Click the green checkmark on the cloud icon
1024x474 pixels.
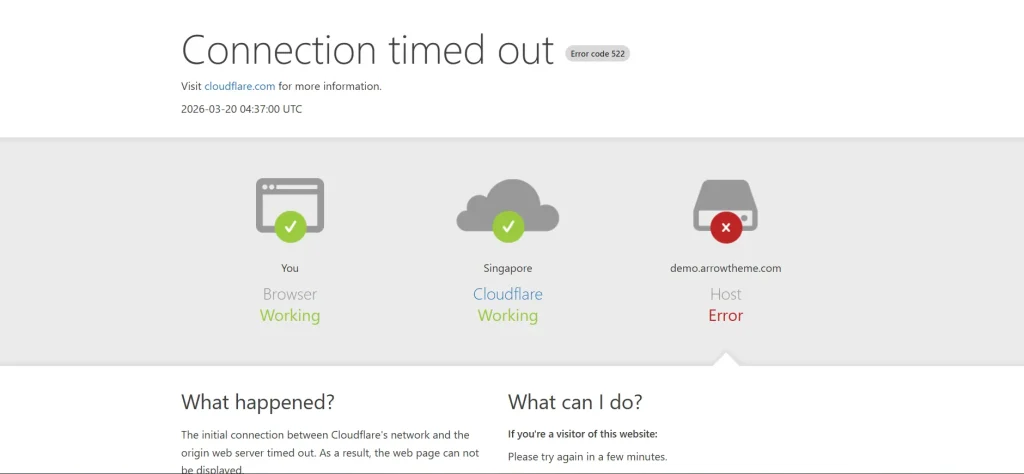point(508,227)
